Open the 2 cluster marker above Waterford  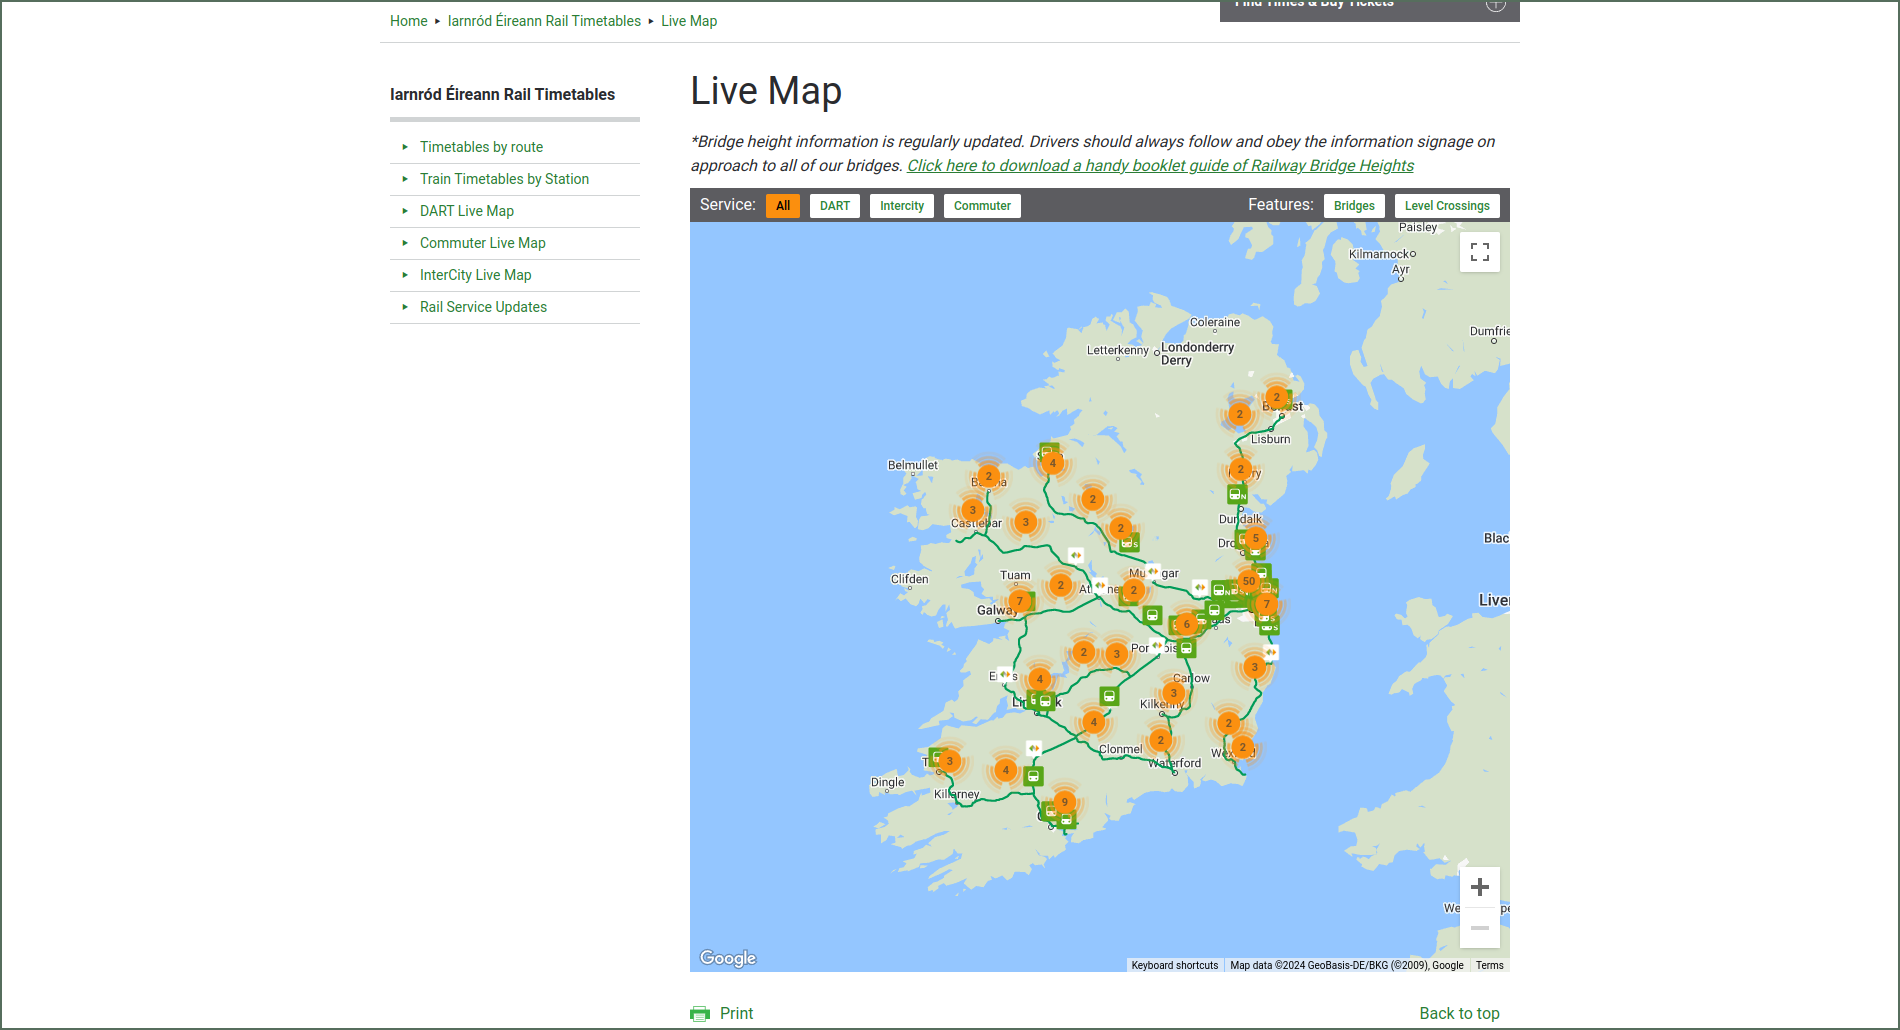1160,740
